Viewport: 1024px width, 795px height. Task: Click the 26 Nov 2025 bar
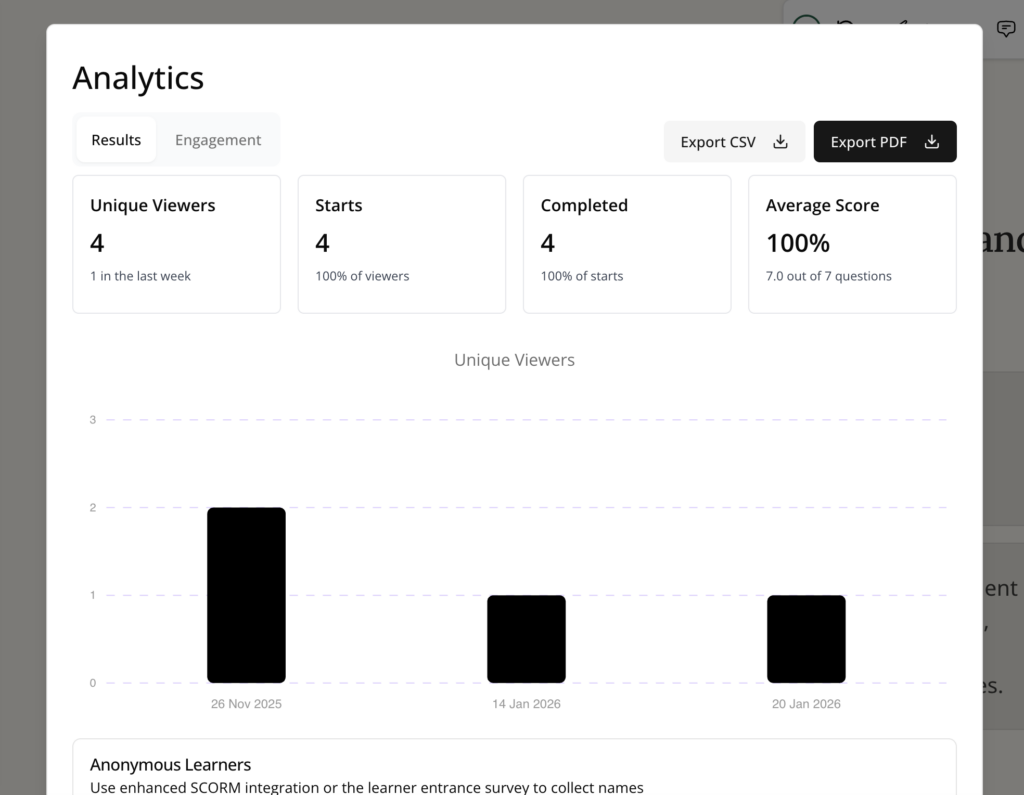click(246, 595)
